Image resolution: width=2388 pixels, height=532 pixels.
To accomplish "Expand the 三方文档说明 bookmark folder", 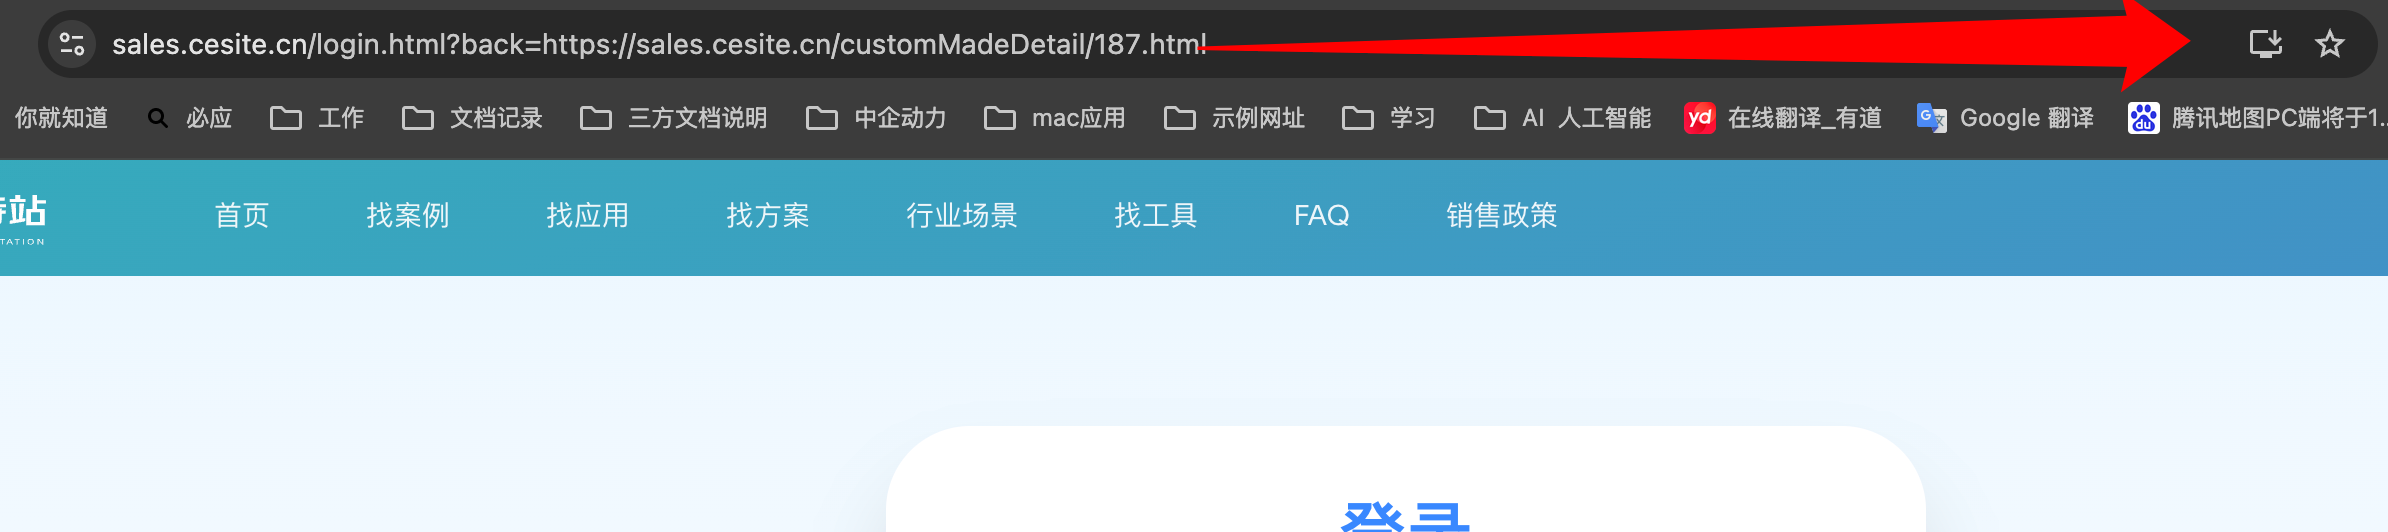I will (x=673, y=118).
